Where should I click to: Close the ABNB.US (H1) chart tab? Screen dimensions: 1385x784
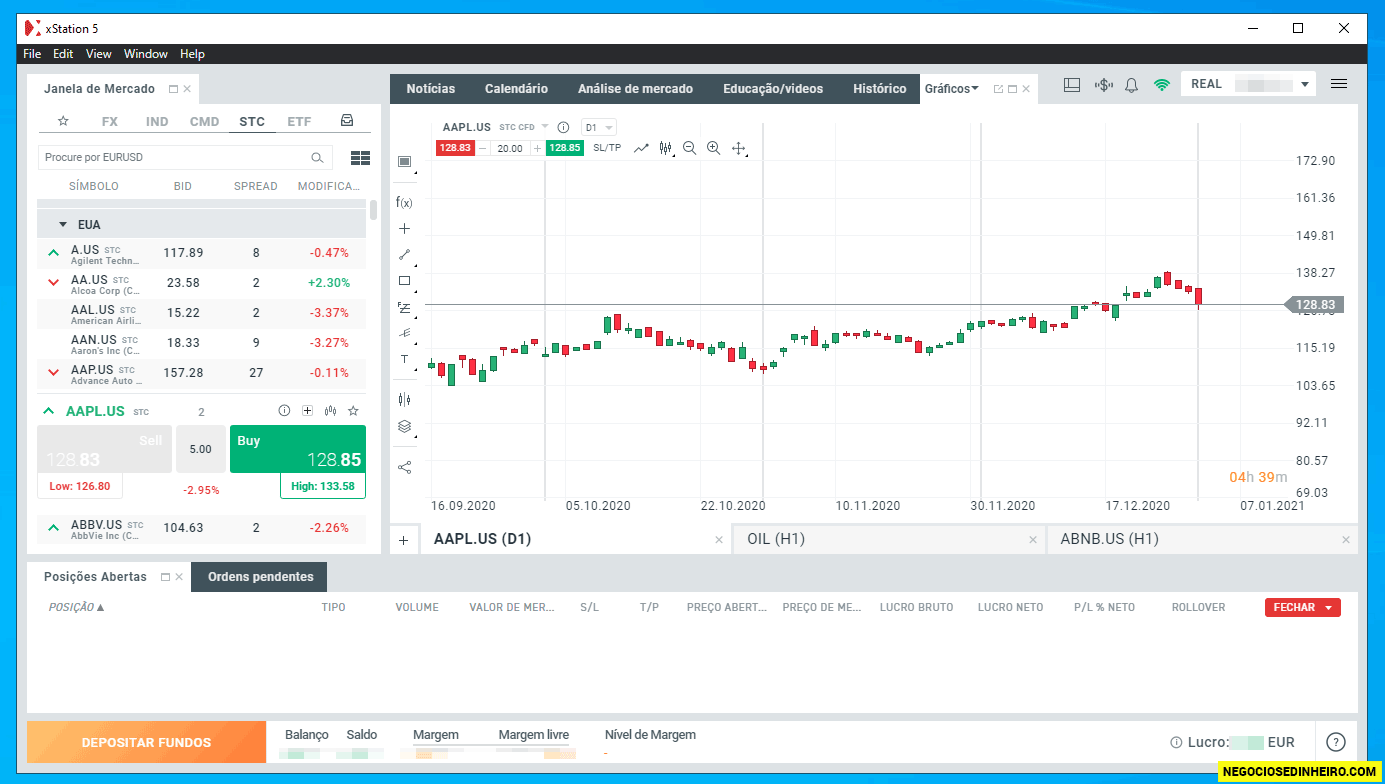(x=1348, y=540)
